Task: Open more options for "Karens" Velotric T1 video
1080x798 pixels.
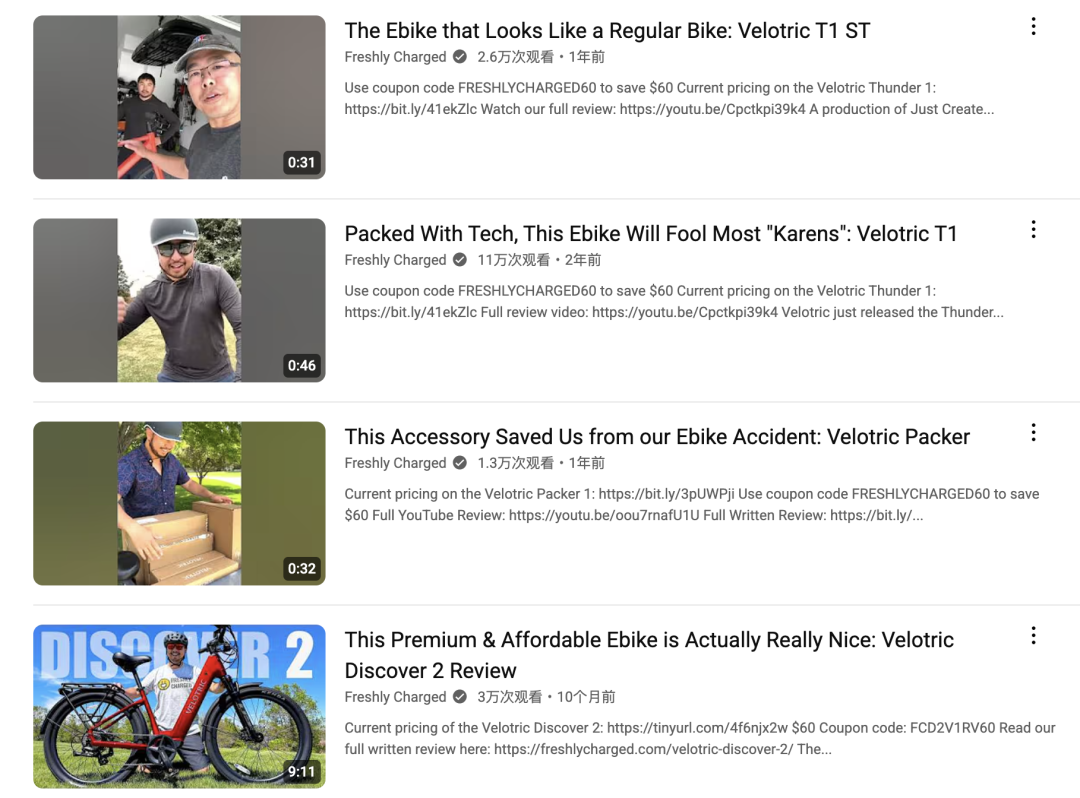Action: click(x=1033, y=230)
